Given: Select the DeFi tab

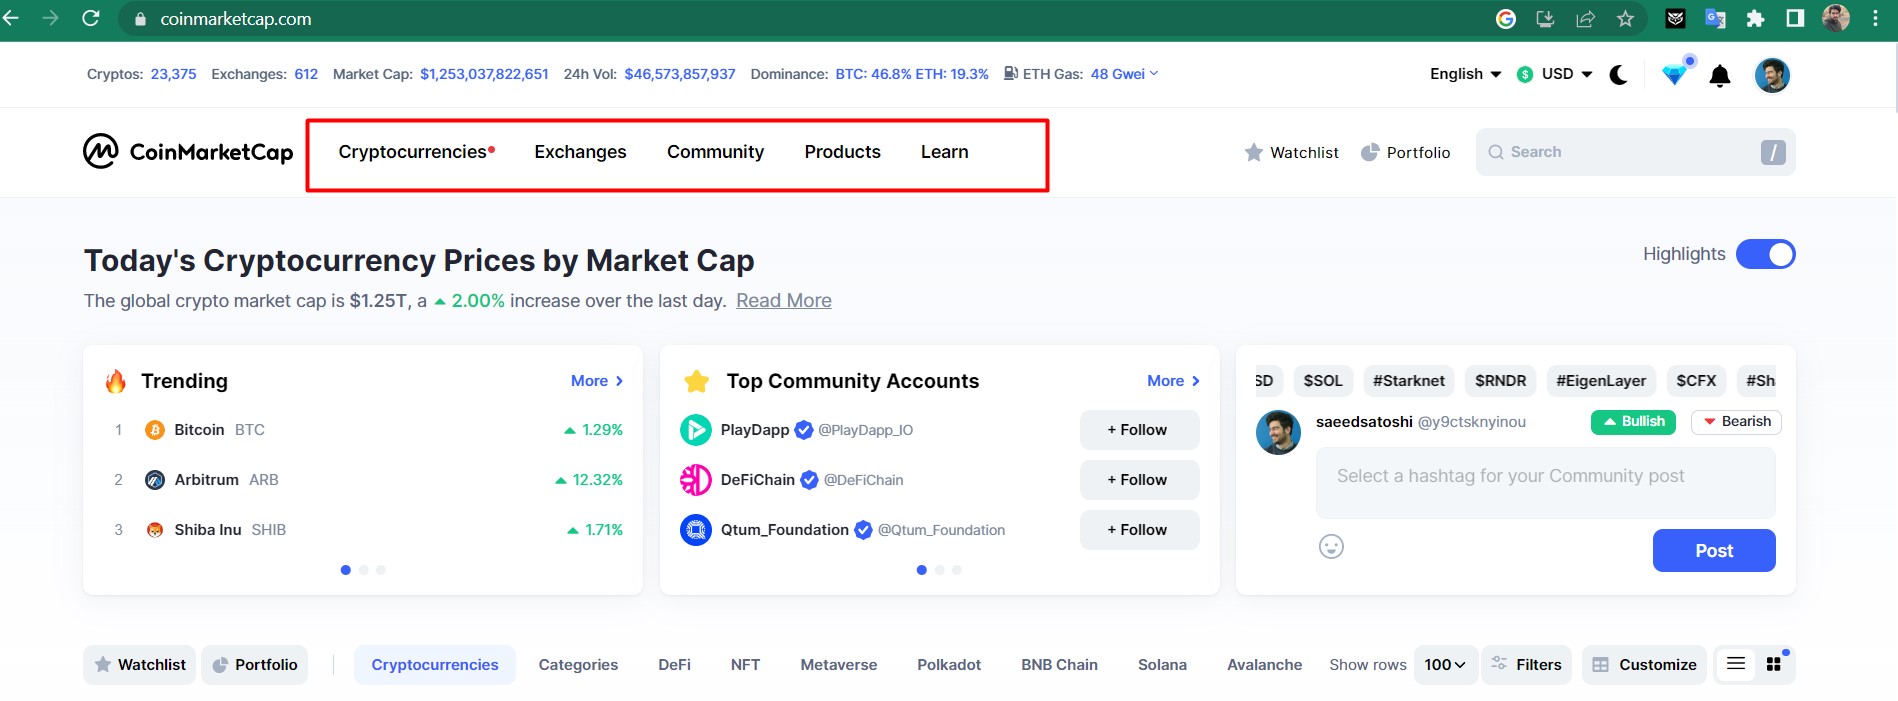Looking at the screenshot, I should coord(674,665).
